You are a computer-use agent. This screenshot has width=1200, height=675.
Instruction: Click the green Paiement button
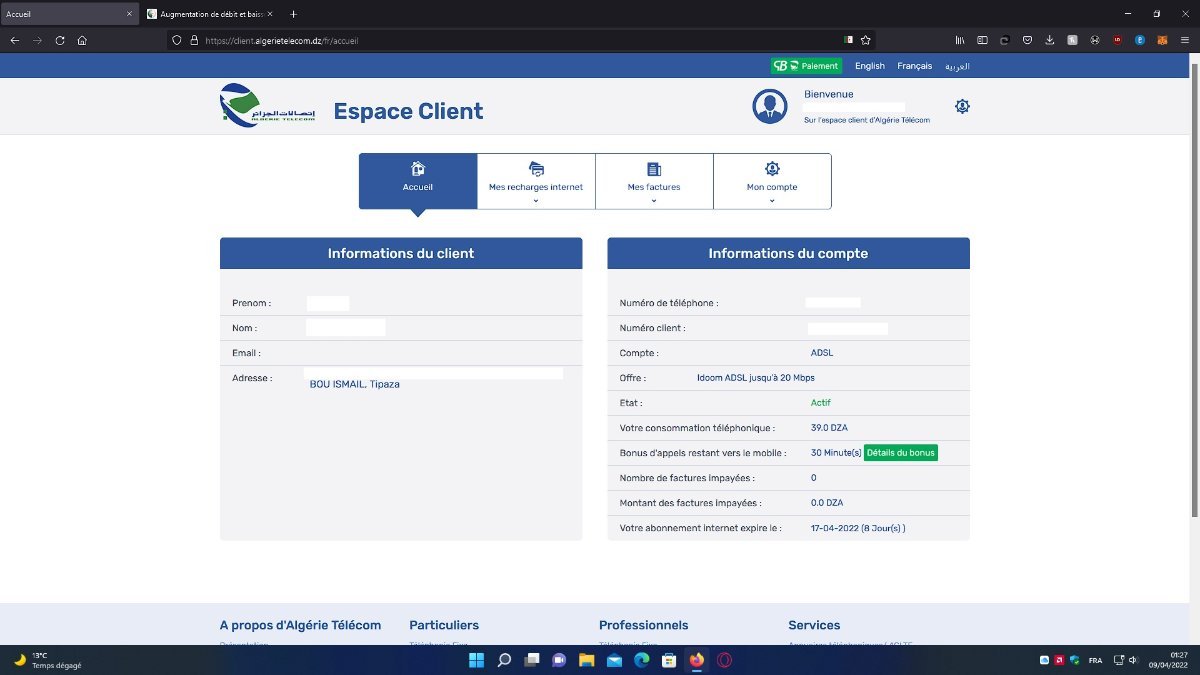(806, 66)
